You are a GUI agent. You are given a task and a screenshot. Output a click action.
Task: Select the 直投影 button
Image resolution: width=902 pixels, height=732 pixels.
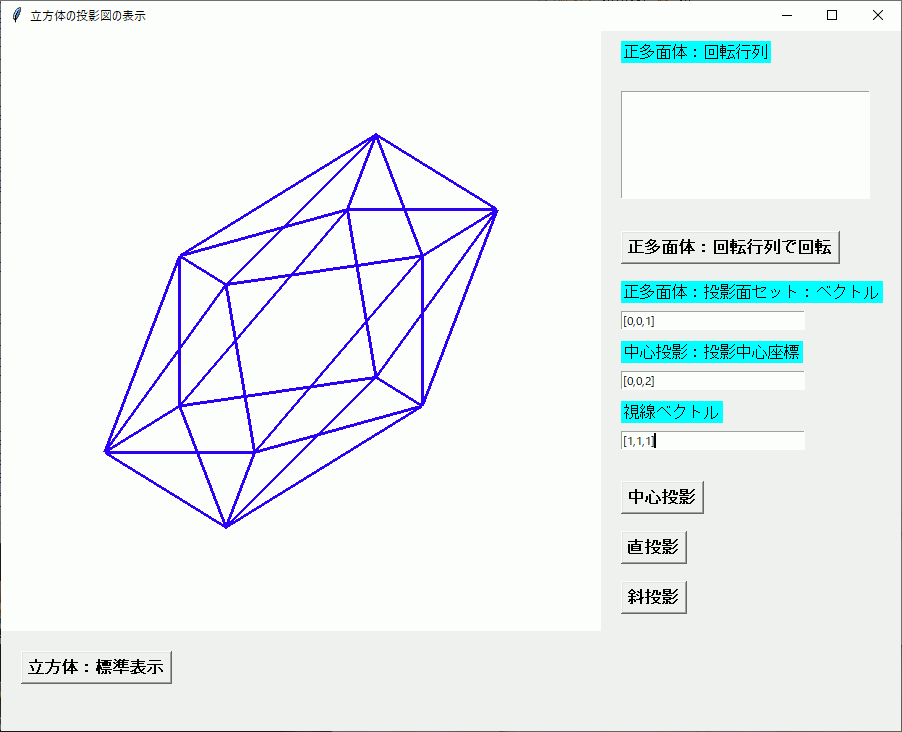(x=653, y=547)
